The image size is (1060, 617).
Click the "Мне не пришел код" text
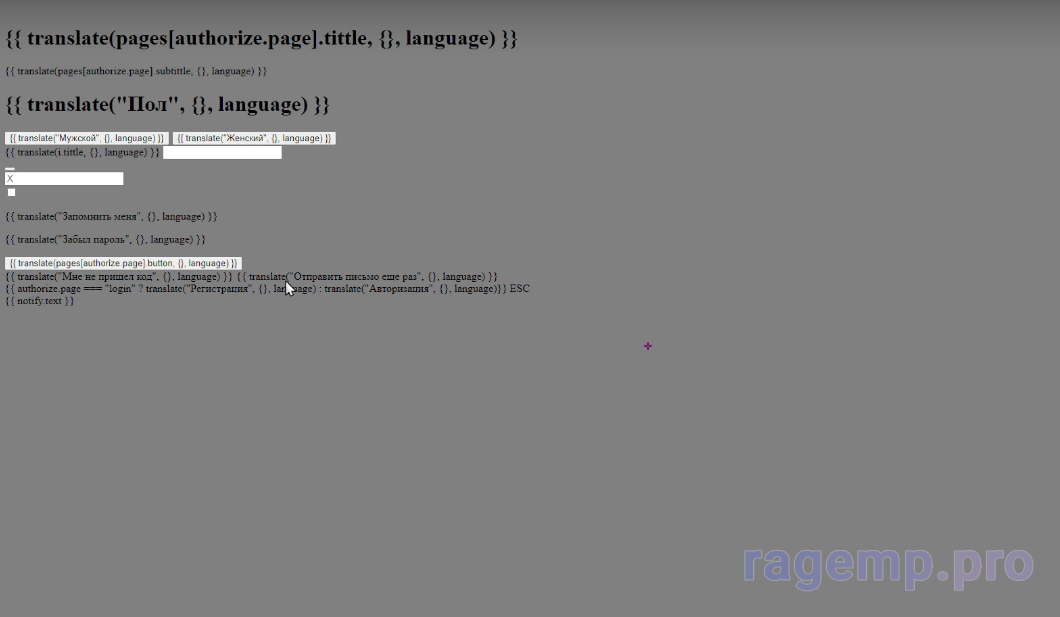pyautogui.click(x=118, y=276)
